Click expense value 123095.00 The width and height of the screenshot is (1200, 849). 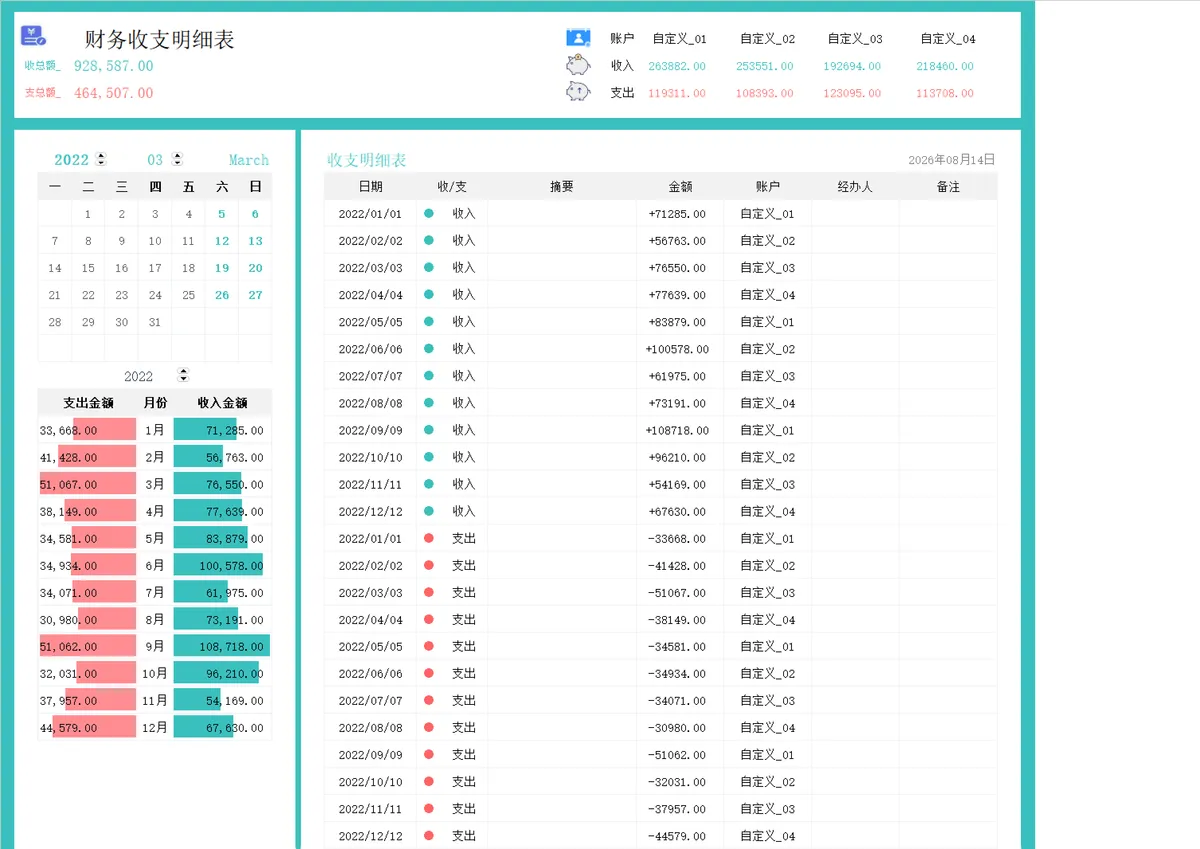pos(852,93)
